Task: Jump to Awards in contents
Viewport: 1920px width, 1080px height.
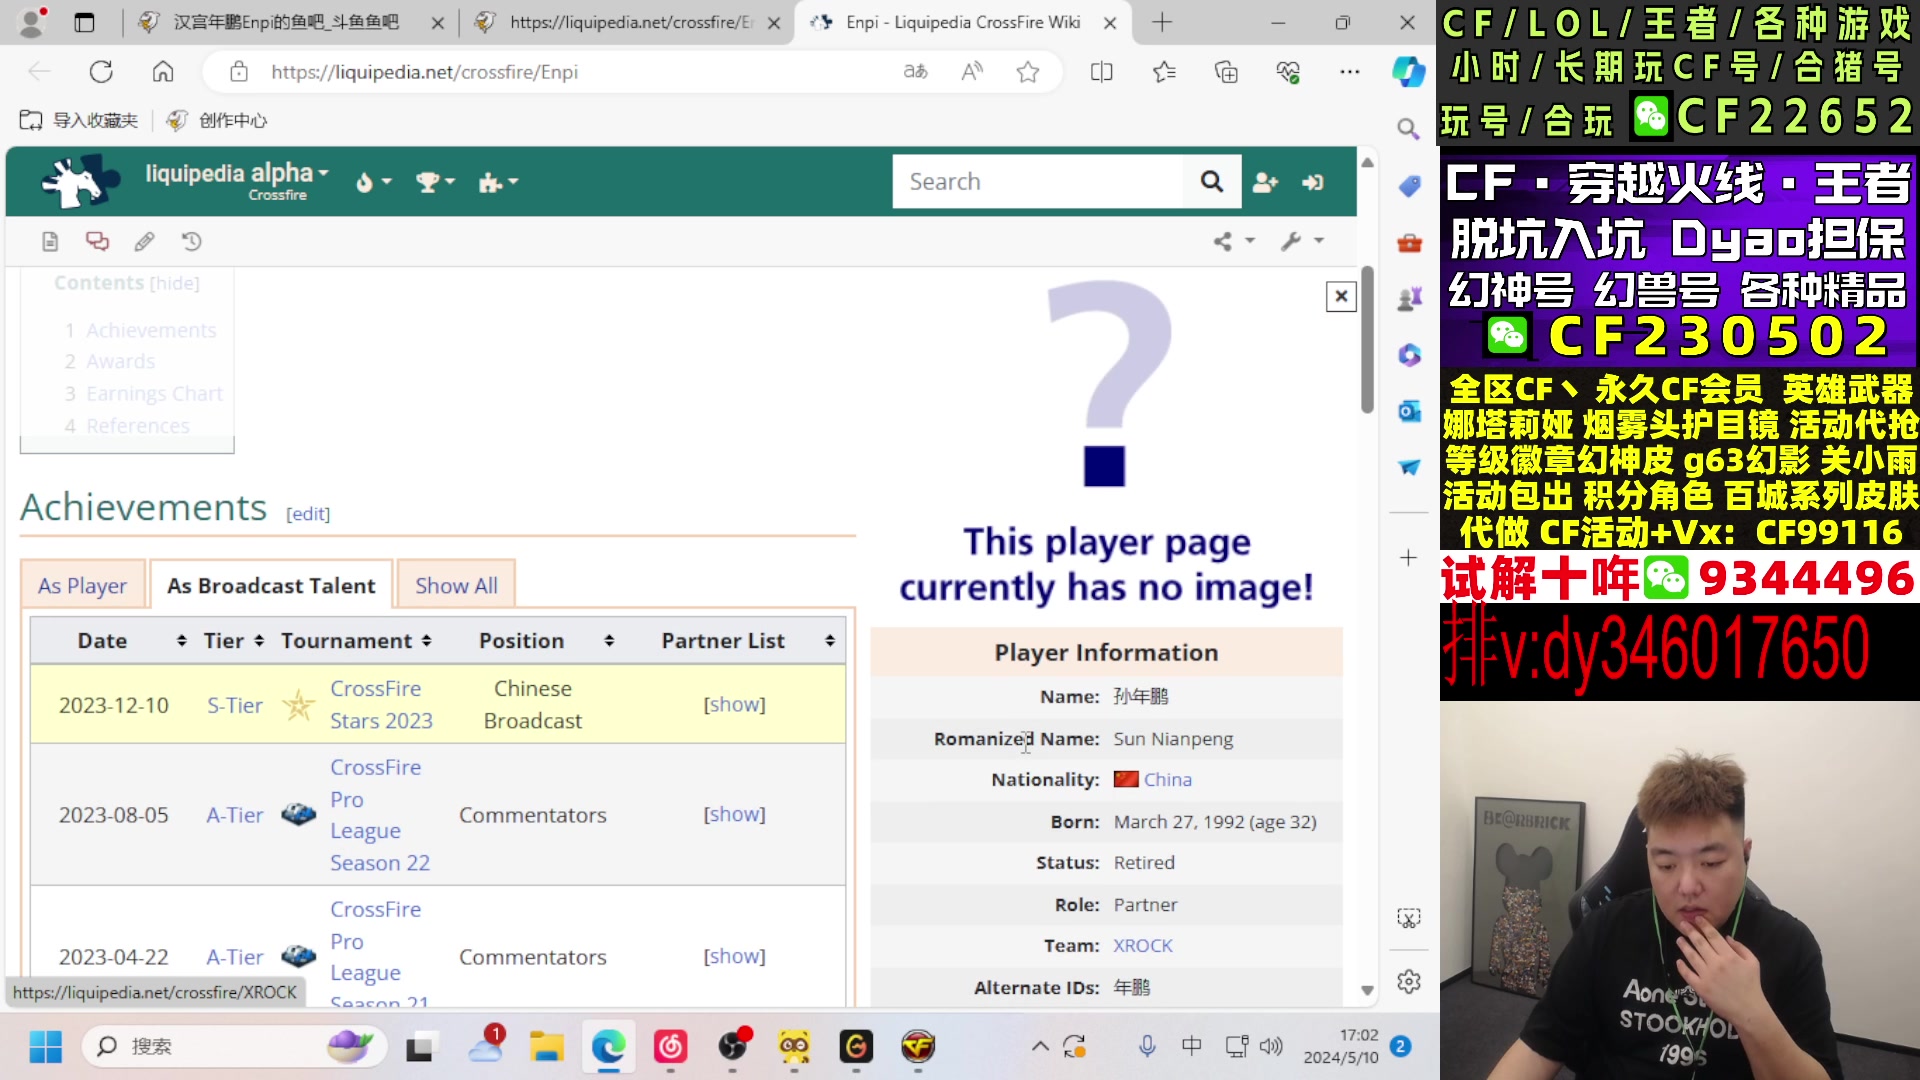Action: (120, 361)
